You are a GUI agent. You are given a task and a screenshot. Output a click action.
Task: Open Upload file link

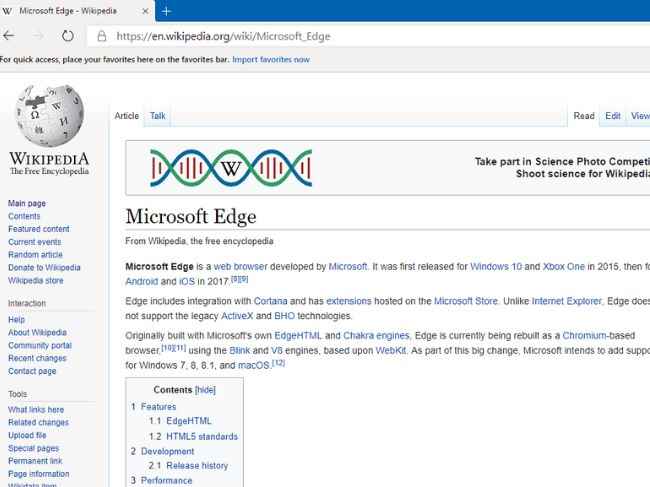[27, 435]
